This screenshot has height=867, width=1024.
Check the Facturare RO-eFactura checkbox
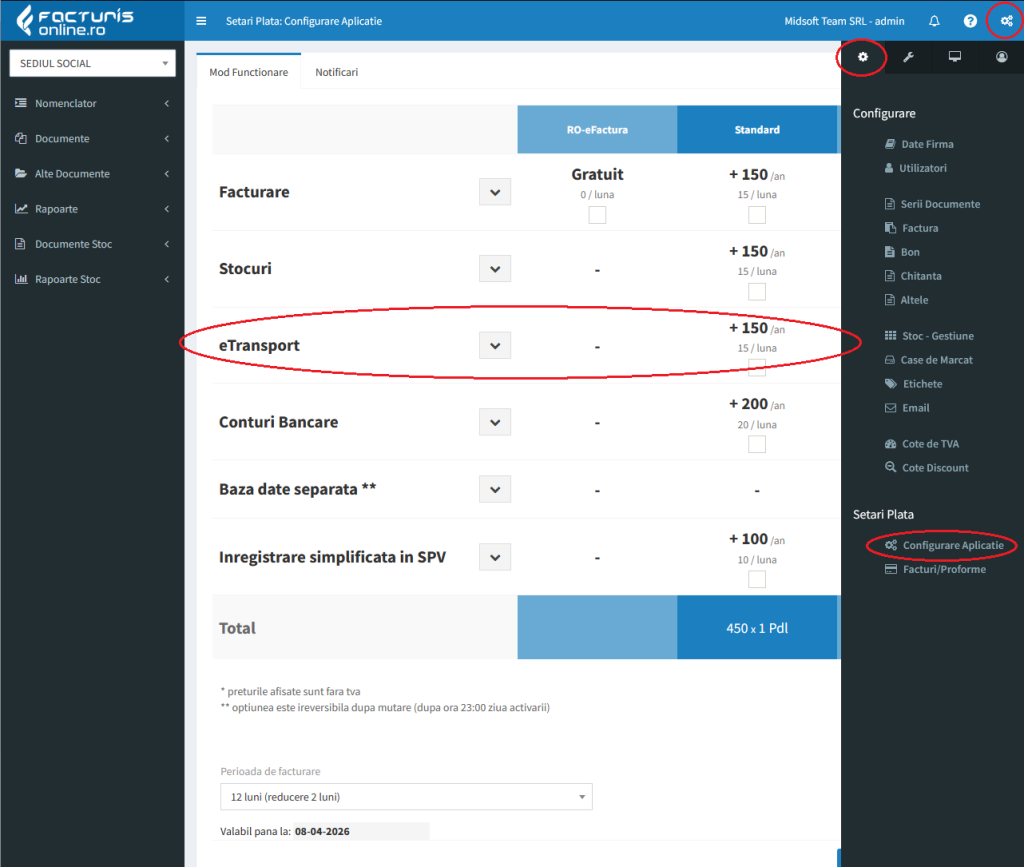pyautogui.click(x=597, y=215)
